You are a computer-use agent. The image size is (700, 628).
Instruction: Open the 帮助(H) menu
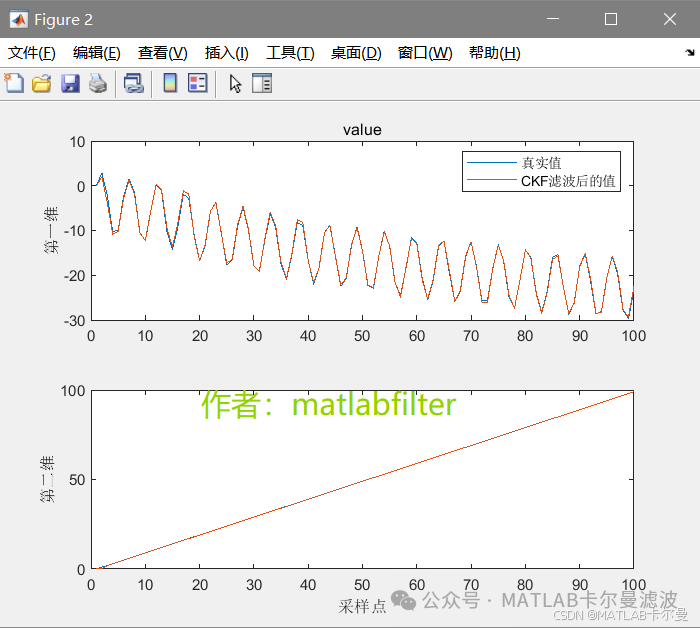pos(495,53)
